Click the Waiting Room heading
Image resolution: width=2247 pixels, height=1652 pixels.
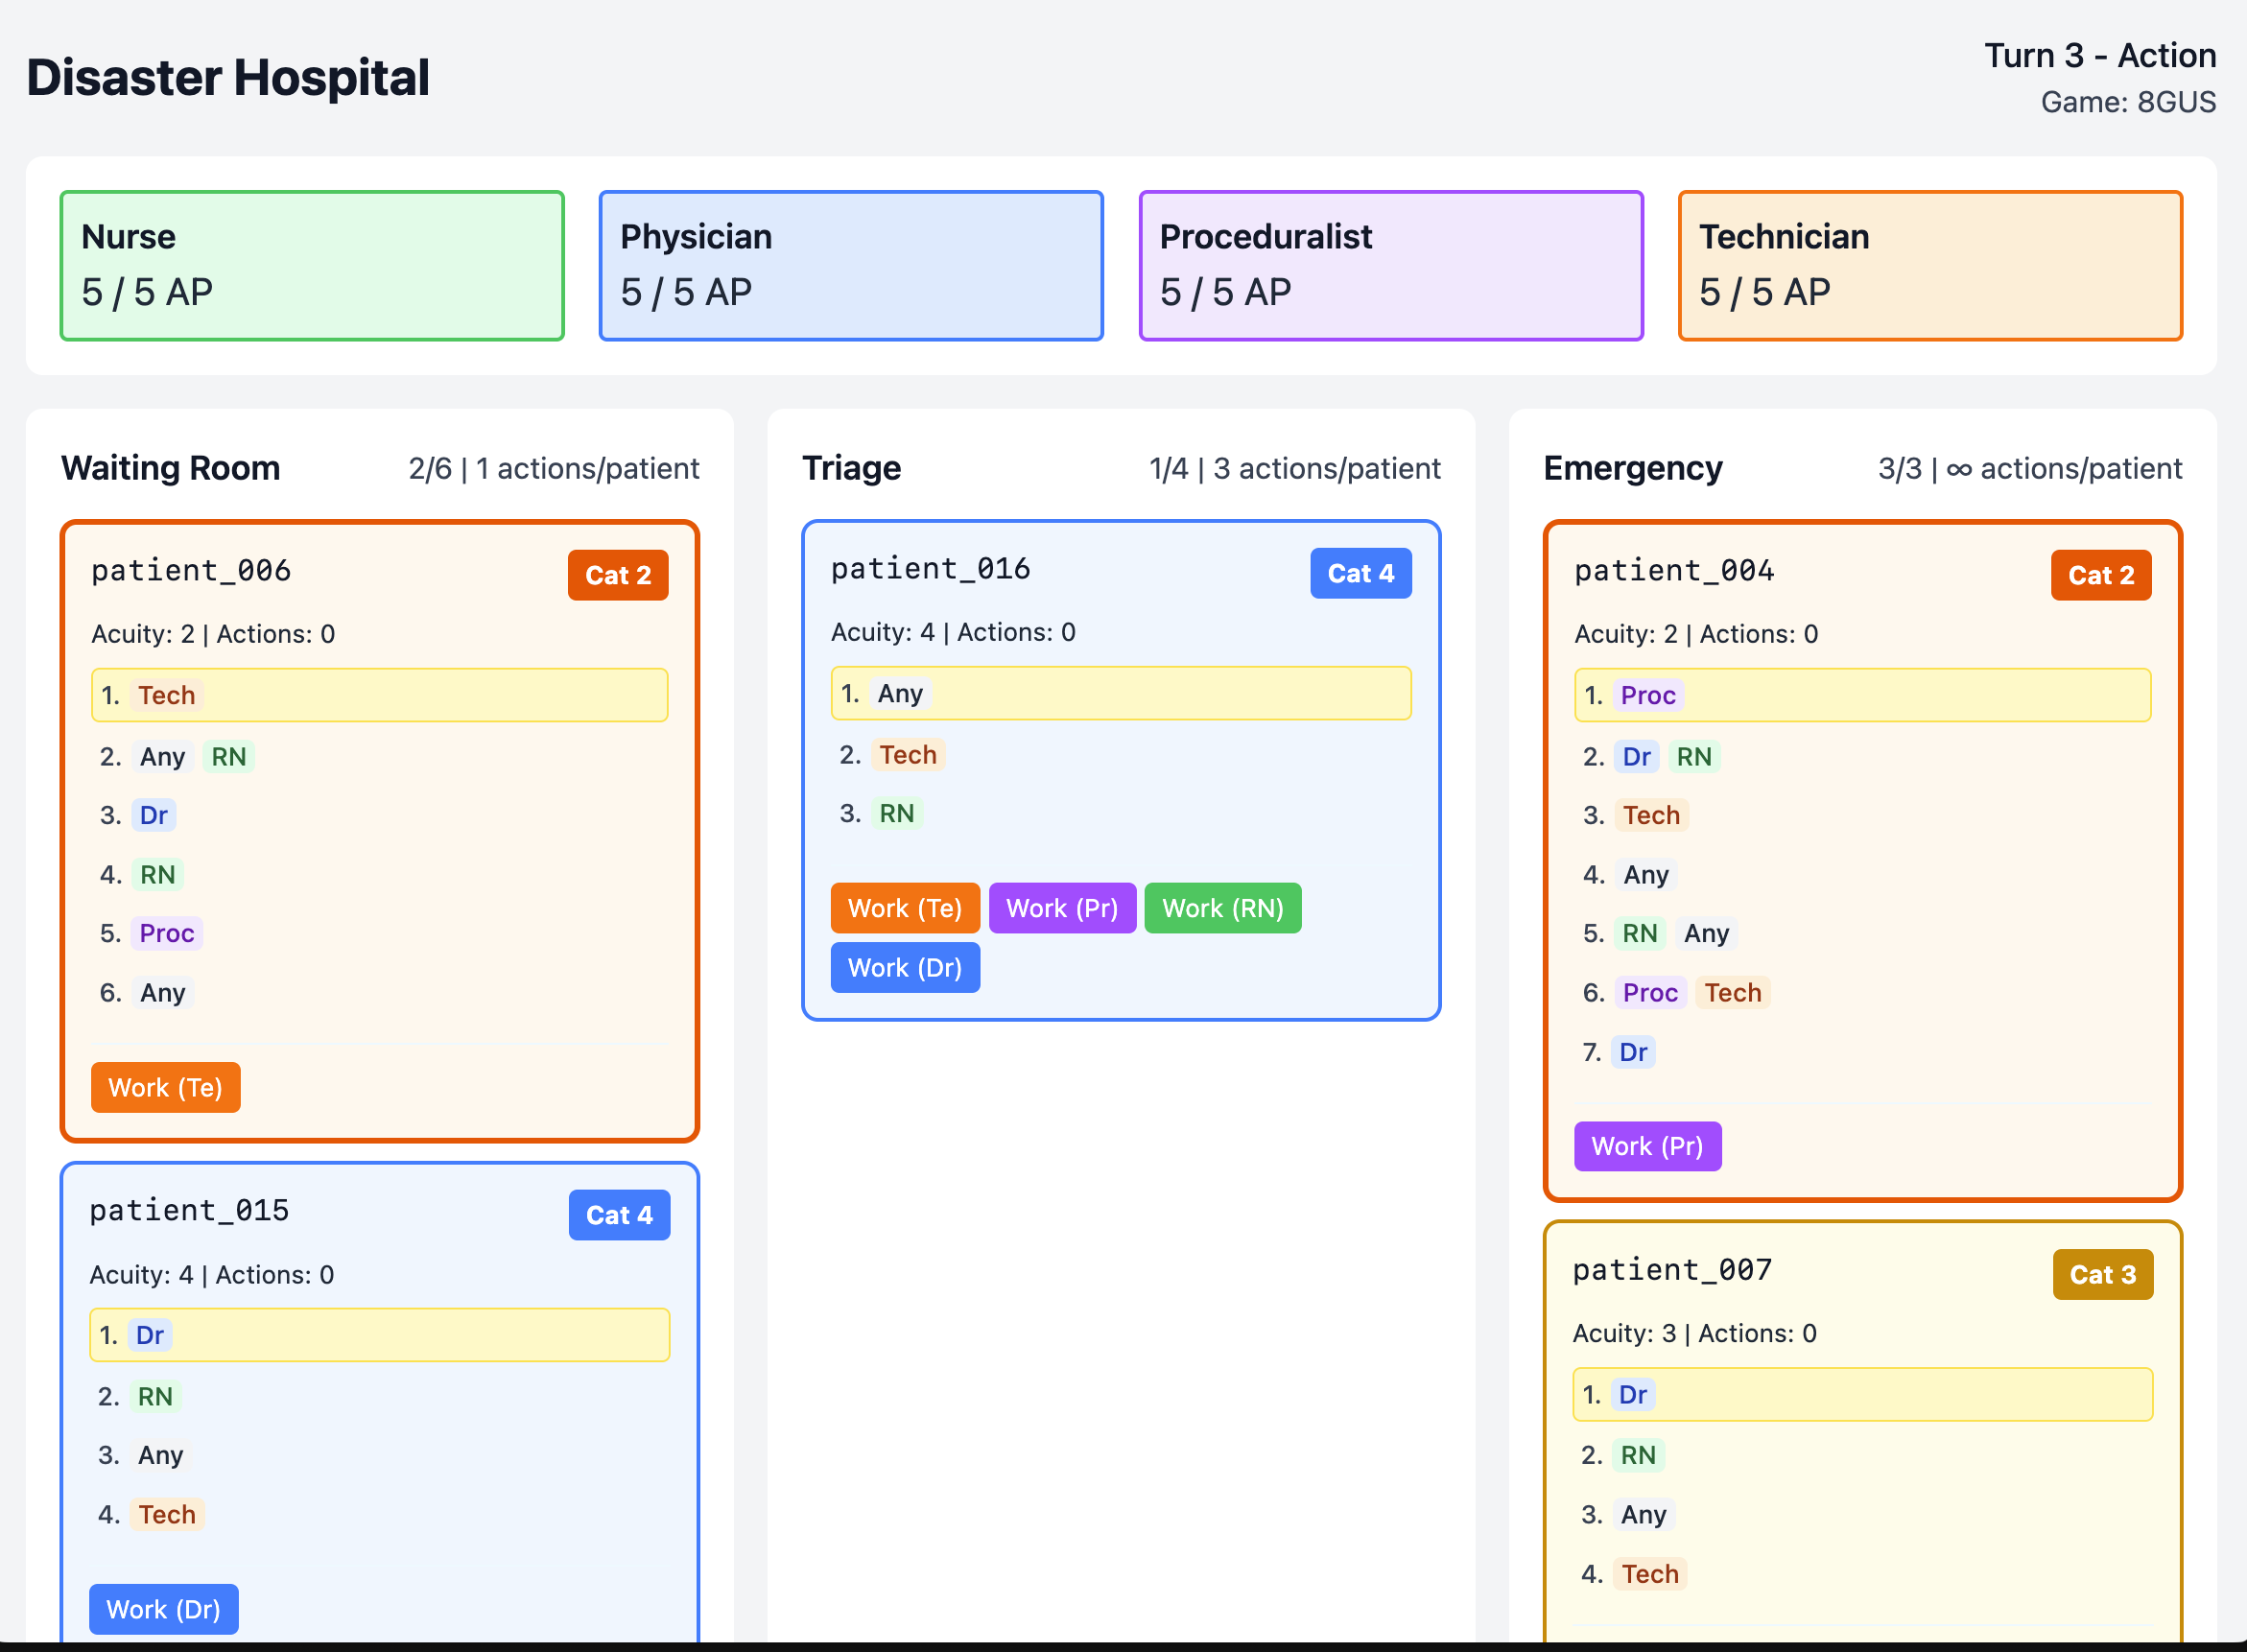point(171,468)
